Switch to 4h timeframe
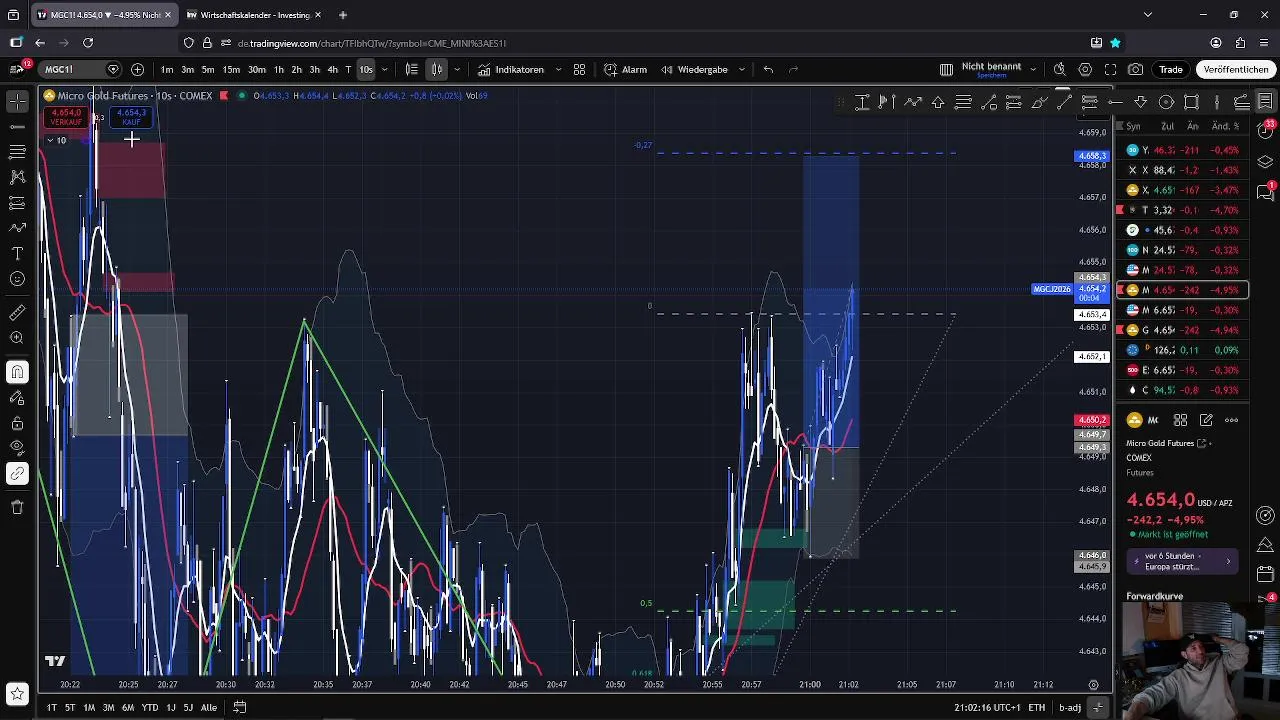The width and height of the screenshot is (1280, 720). pyautogui.click(x=332, y=69)
